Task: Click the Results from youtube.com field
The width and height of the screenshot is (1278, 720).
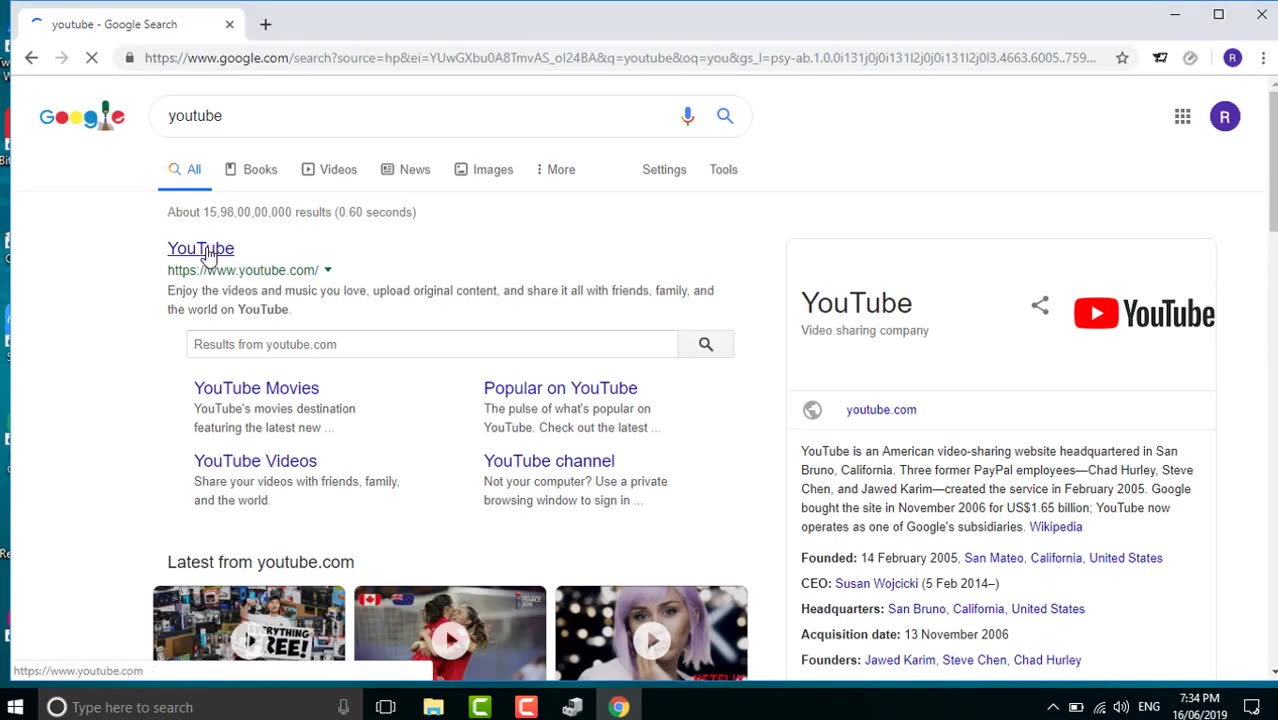Action: (x=432, y=344)
